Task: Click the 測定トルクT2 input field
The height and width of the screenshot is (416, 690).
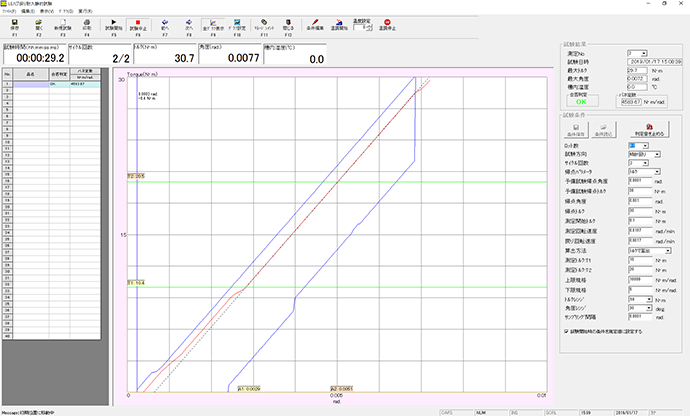Action: pyautogui.click(x=640, y=270)
